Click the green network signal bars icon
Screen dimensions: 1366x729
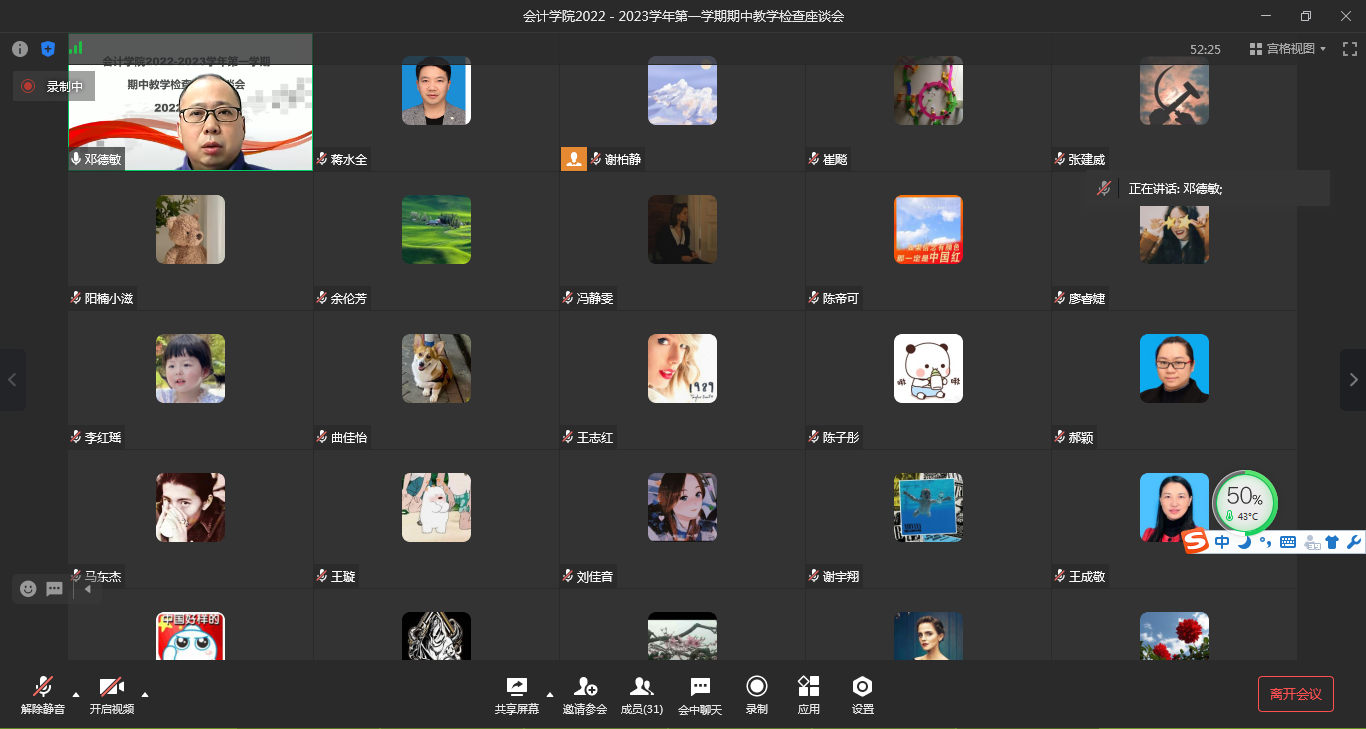[x=76, y=47]
